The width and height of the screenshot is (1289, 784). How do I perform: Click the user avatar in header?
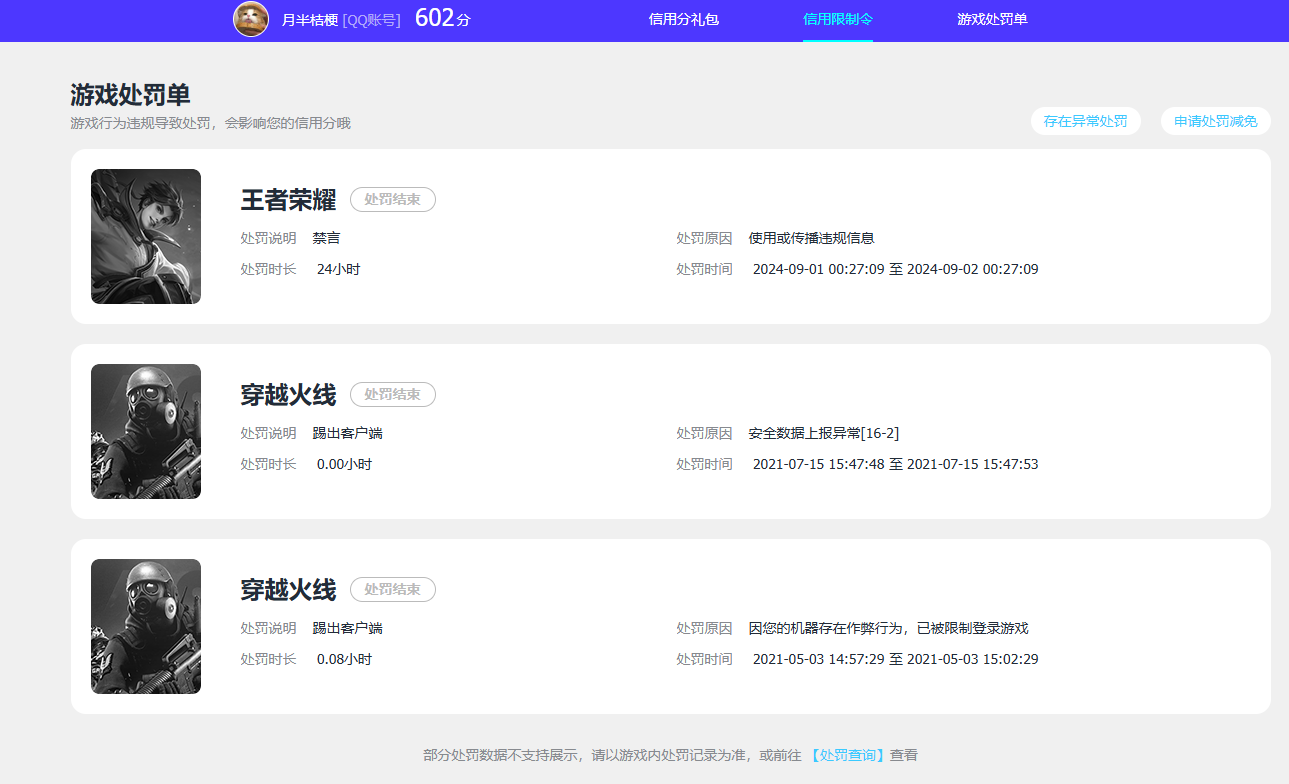251,19
